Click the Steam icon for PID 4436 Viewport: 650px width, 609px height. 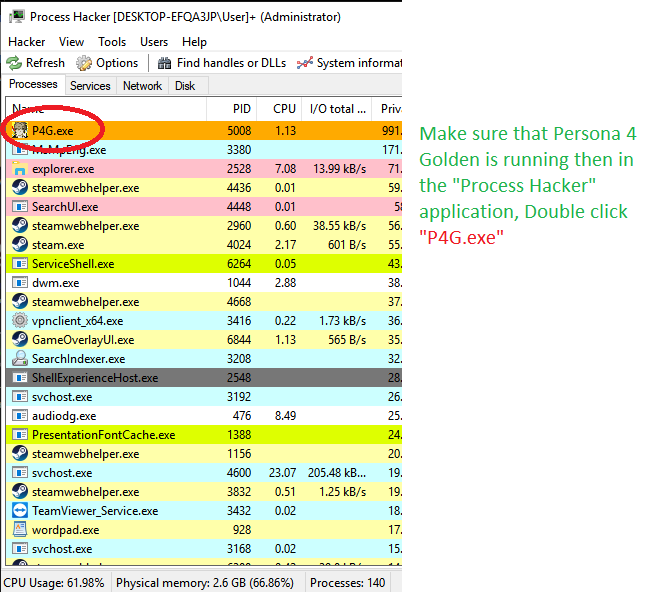pos(19,187)
